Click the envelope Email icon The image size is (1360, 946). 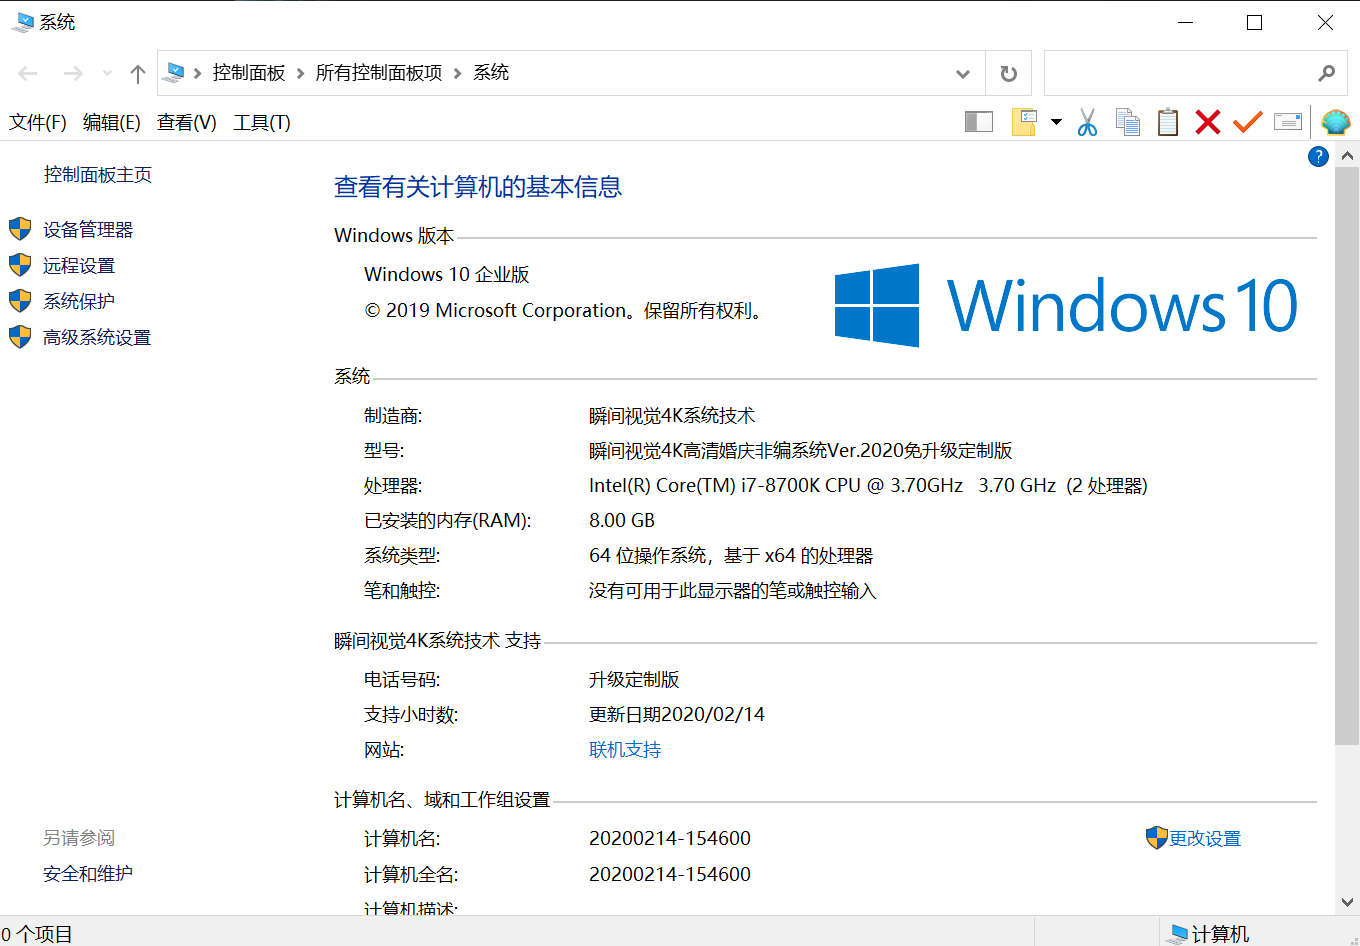click(1288, 122)
